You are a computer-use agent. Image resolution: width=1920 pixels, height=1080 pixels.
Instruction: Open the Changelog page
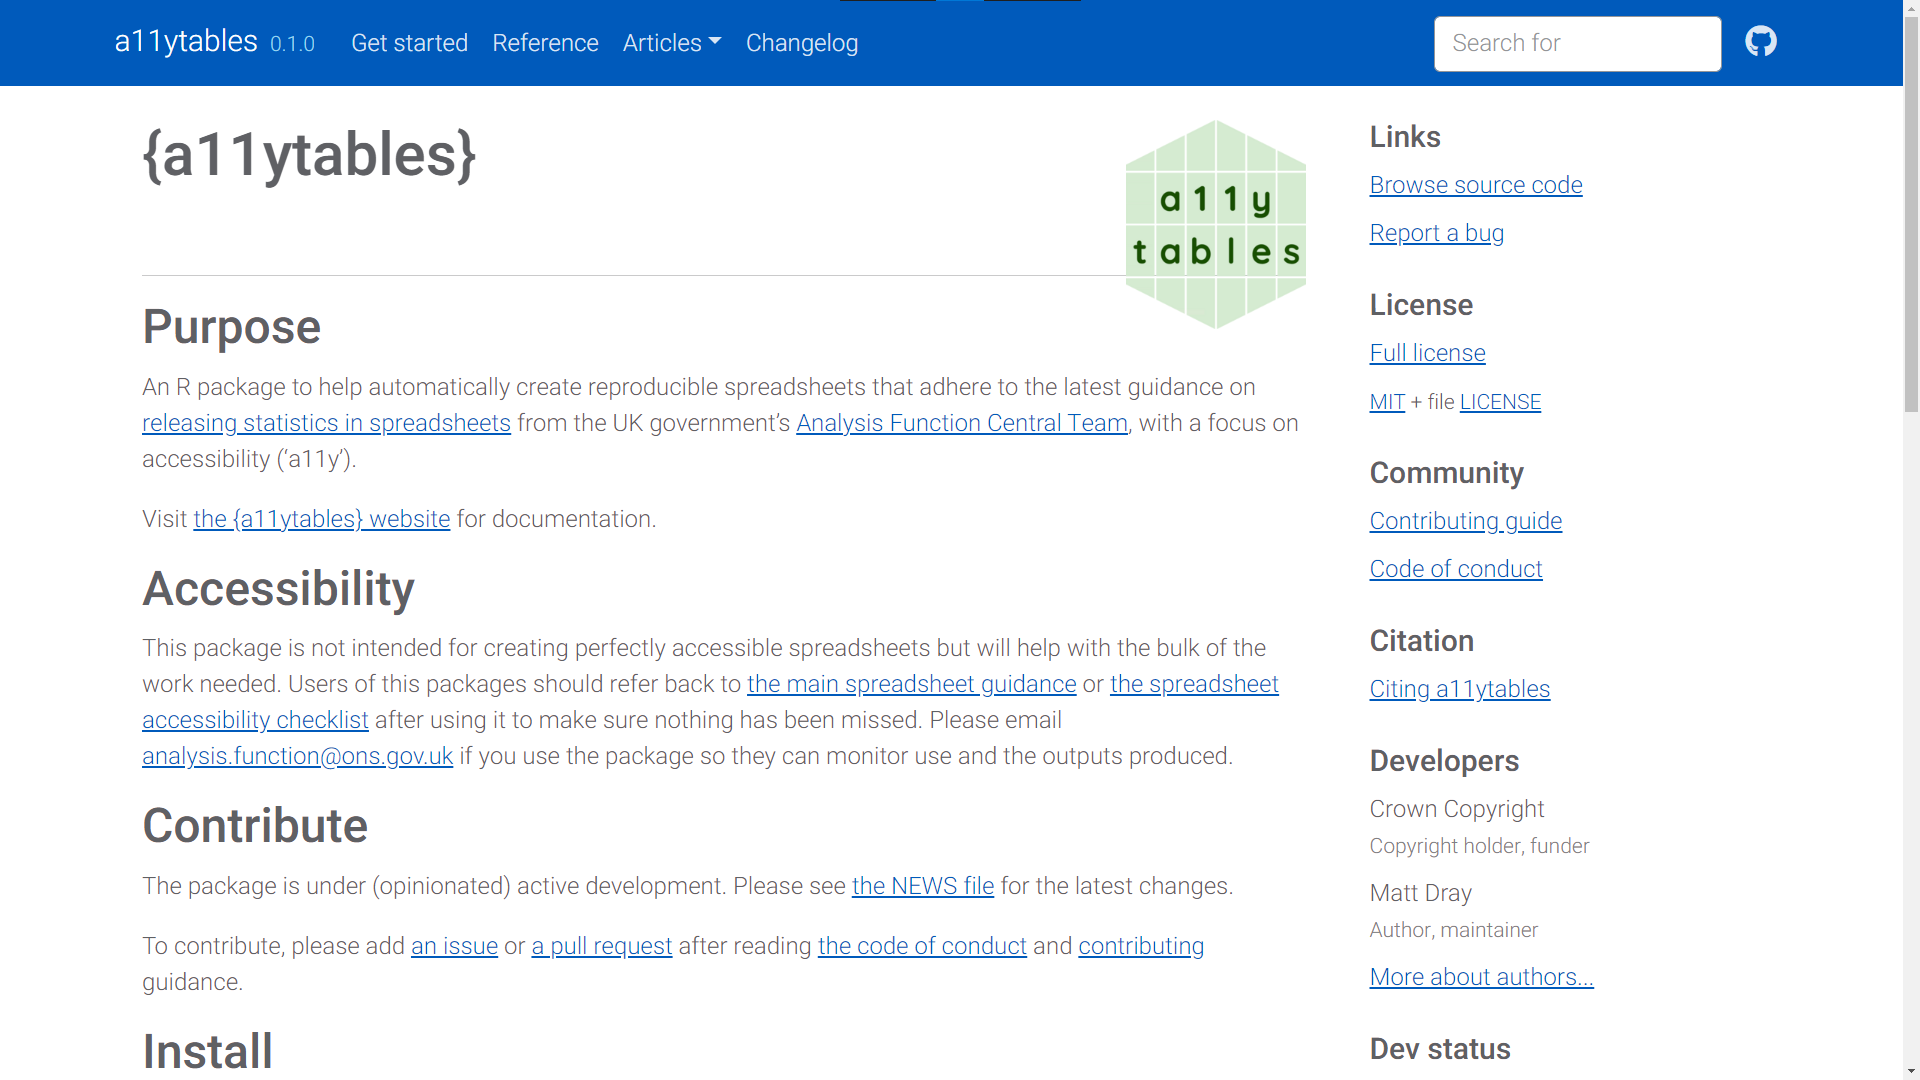(801, 43)
